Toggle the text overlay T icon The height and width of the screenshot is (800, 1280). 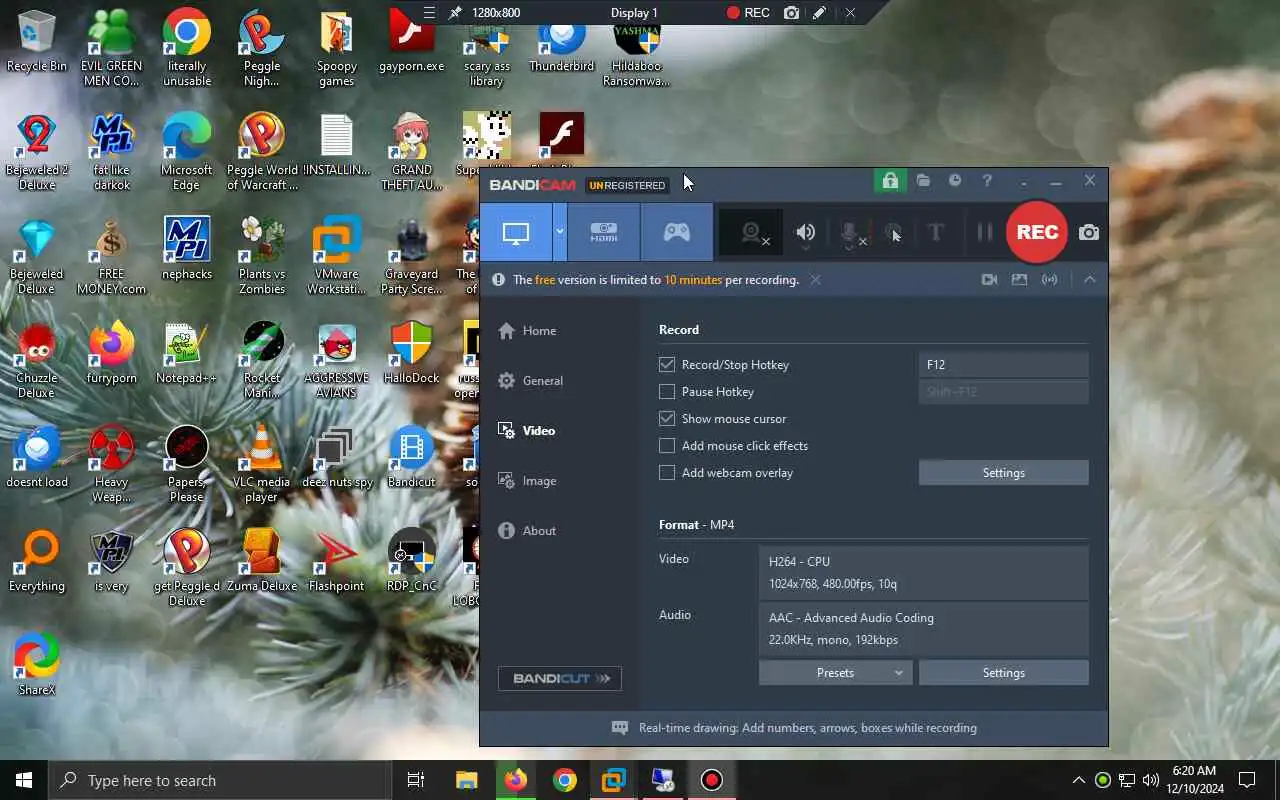(936, 233)
